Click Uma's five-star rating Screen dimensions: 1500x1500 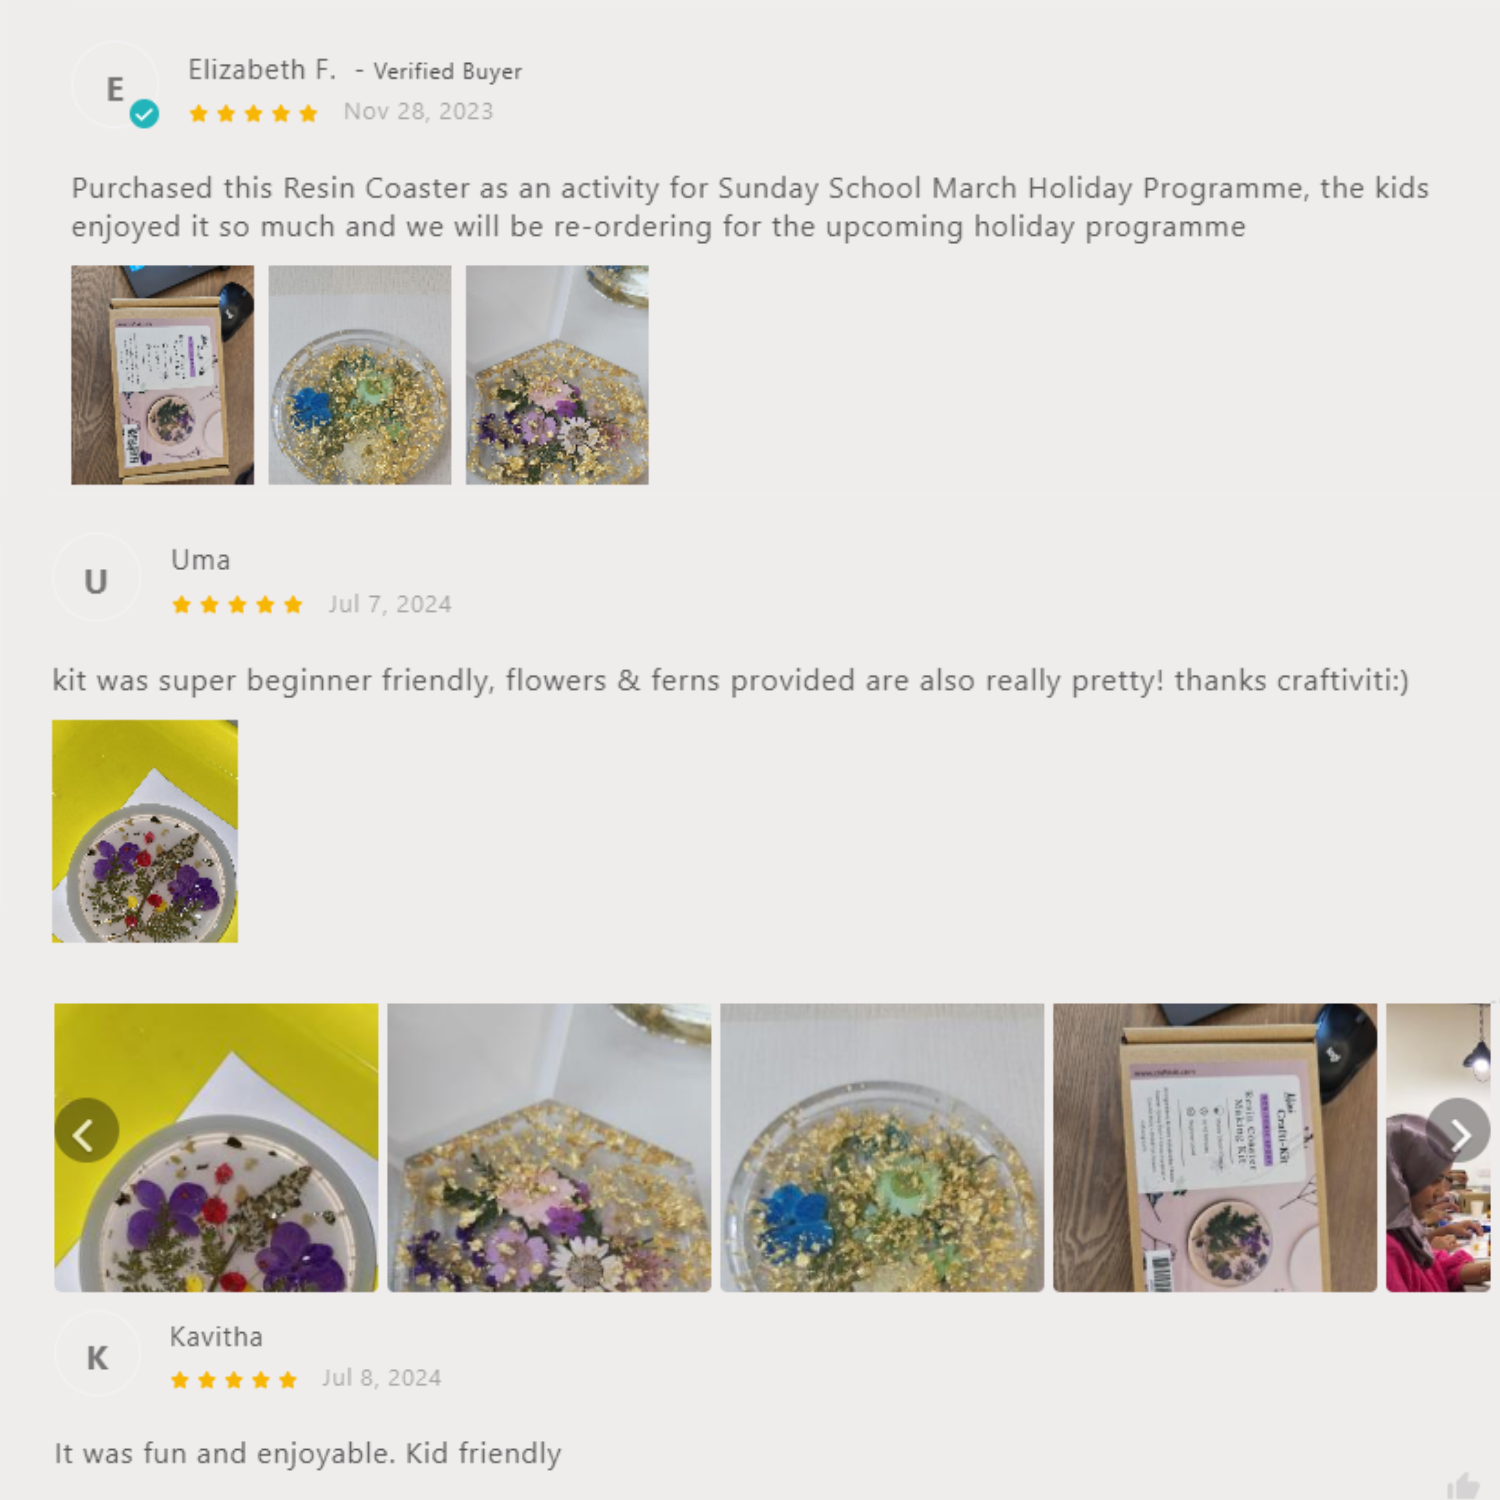pyautogui.click(x=237, y=604)
